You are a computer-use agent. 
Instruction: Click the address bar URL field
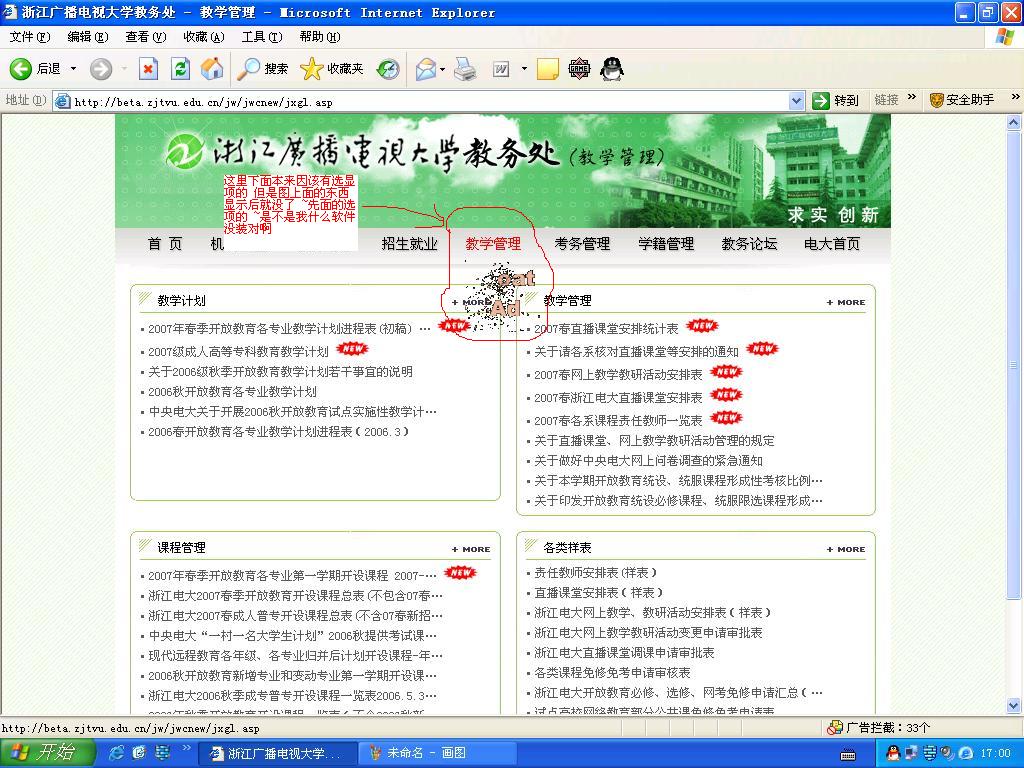[429, 102]
